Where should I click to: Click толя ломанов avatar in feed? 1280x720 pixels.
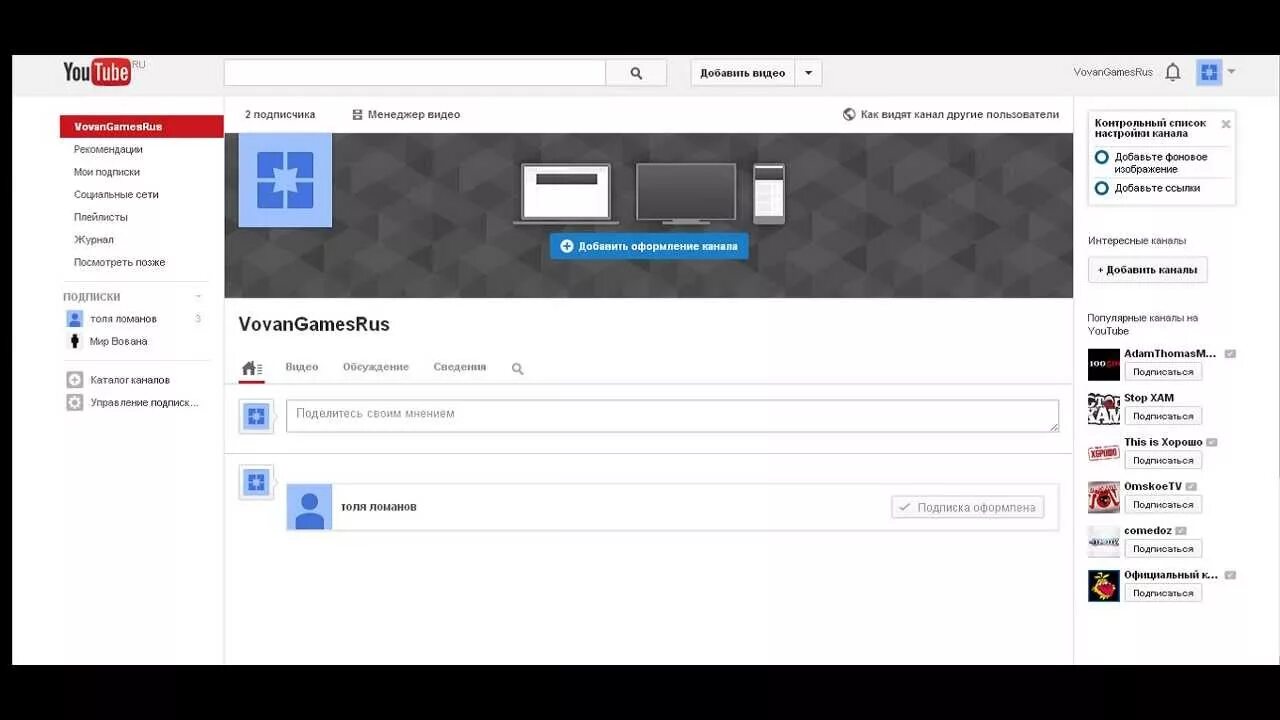309,507
